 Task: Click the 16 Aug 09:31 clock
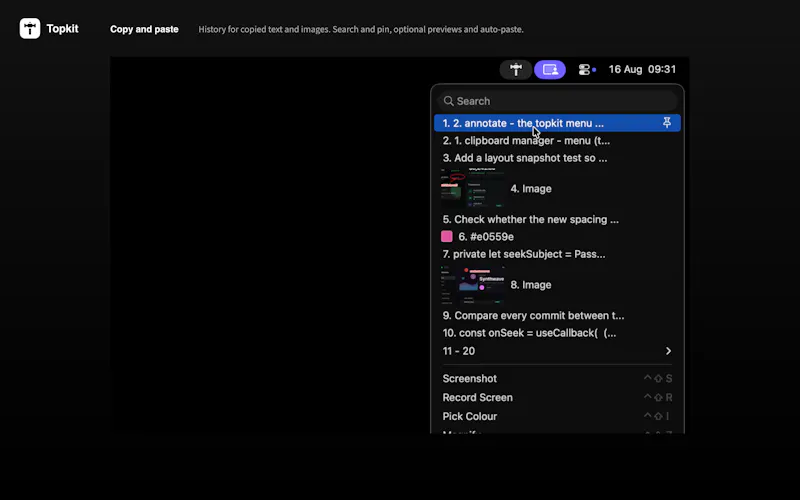642,69
